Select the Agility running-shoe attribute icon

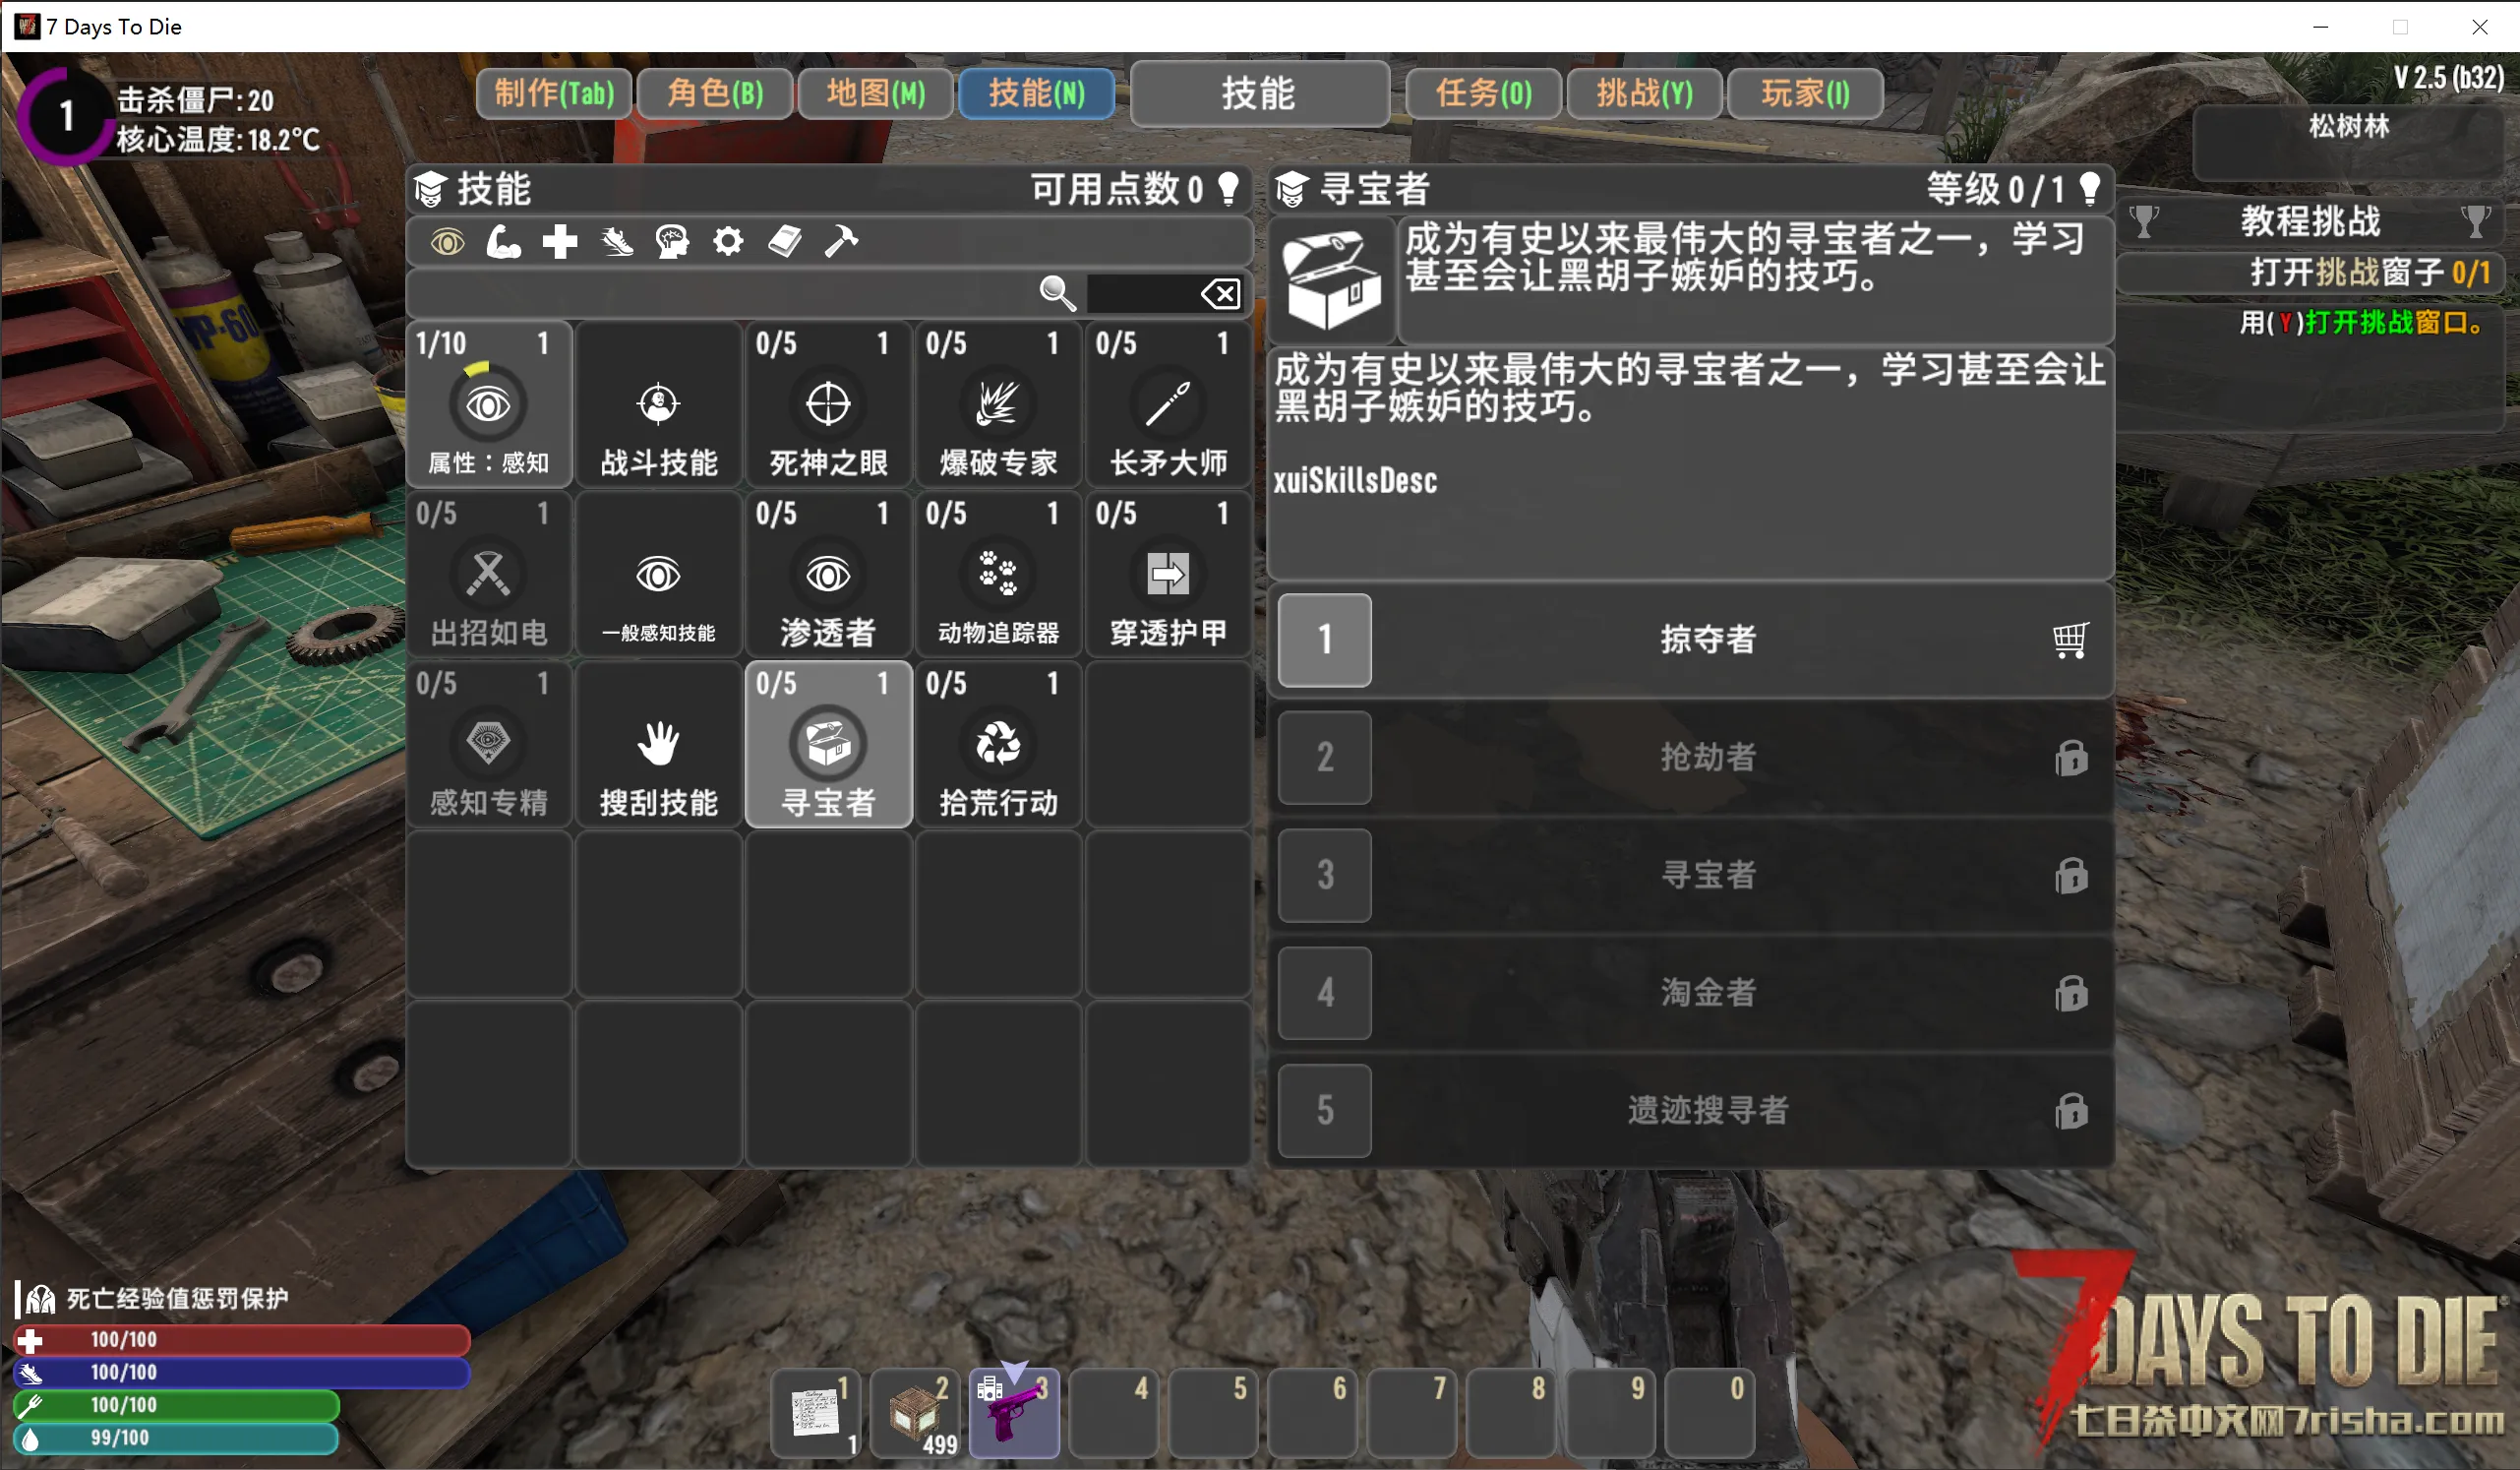tap(616, 241)
